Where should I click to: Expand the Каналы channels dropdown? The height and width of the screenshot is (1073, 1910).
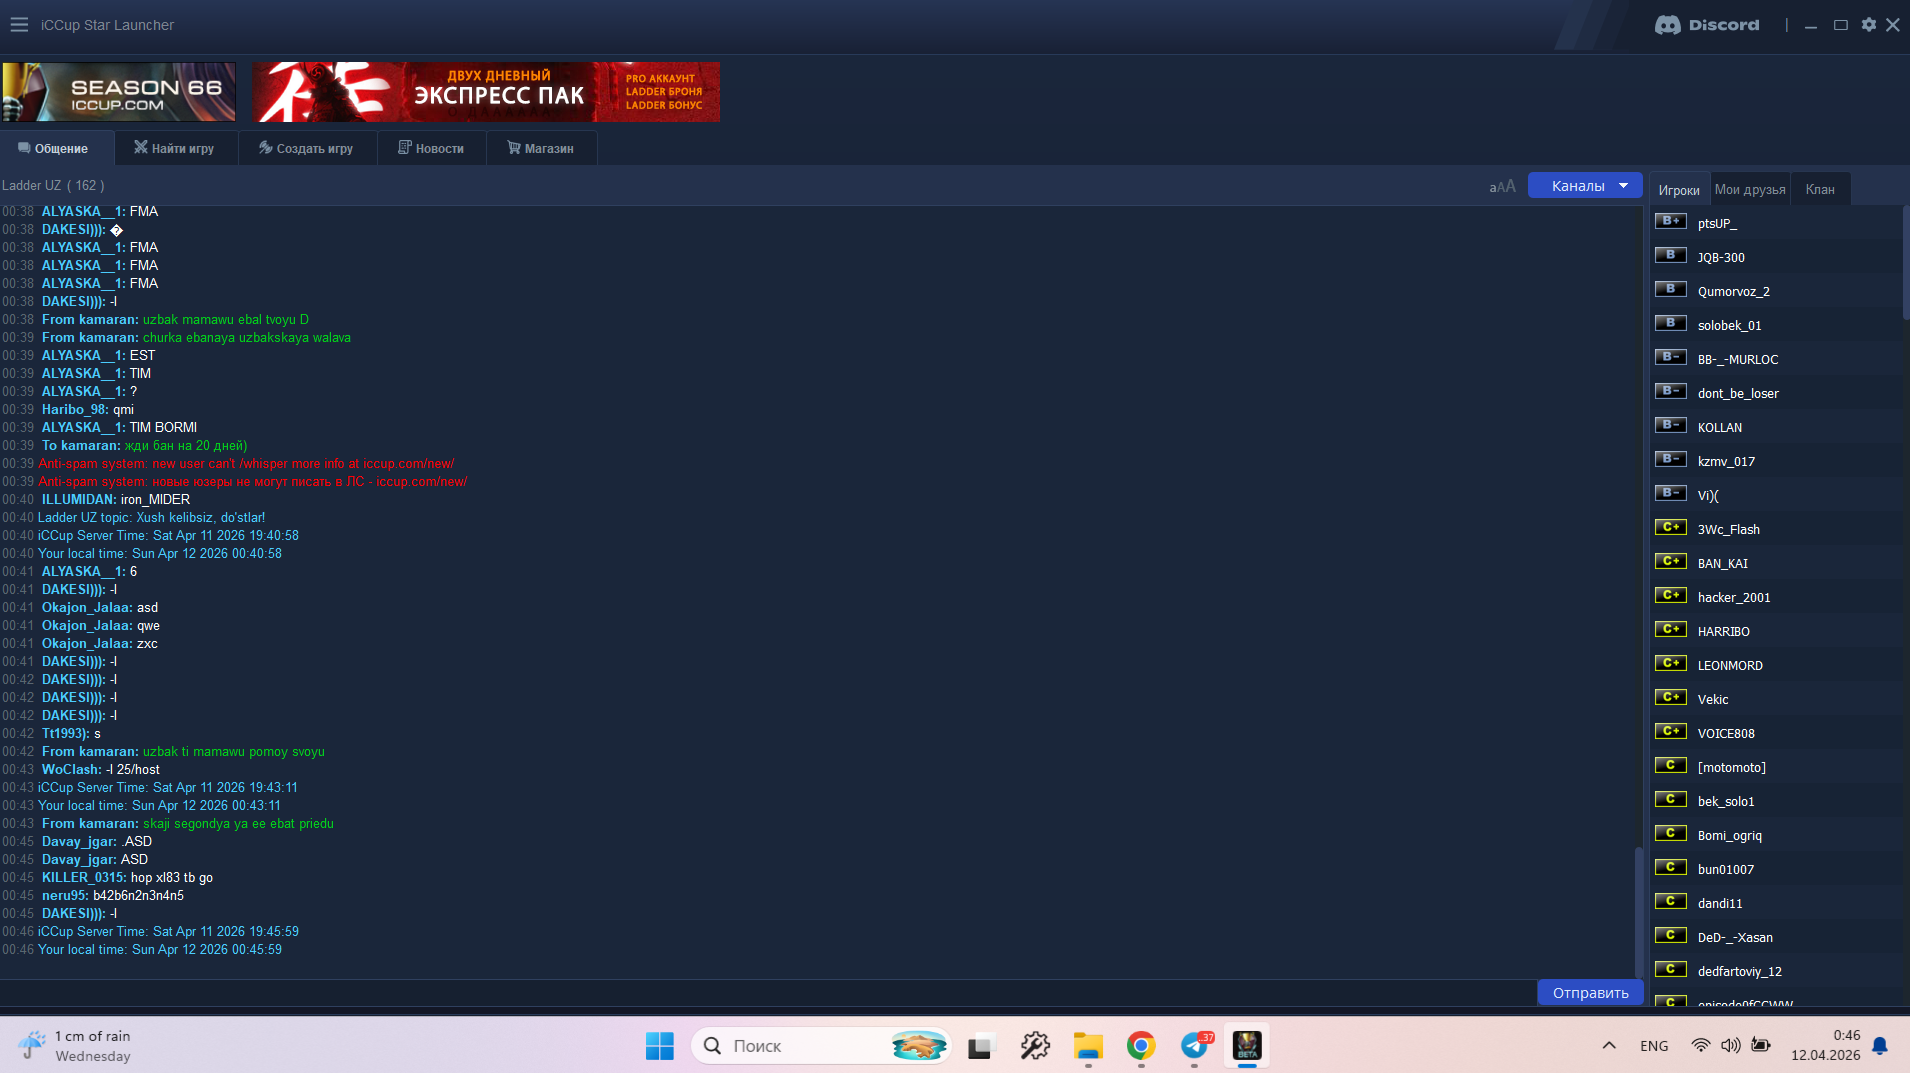click(1585, 186)
